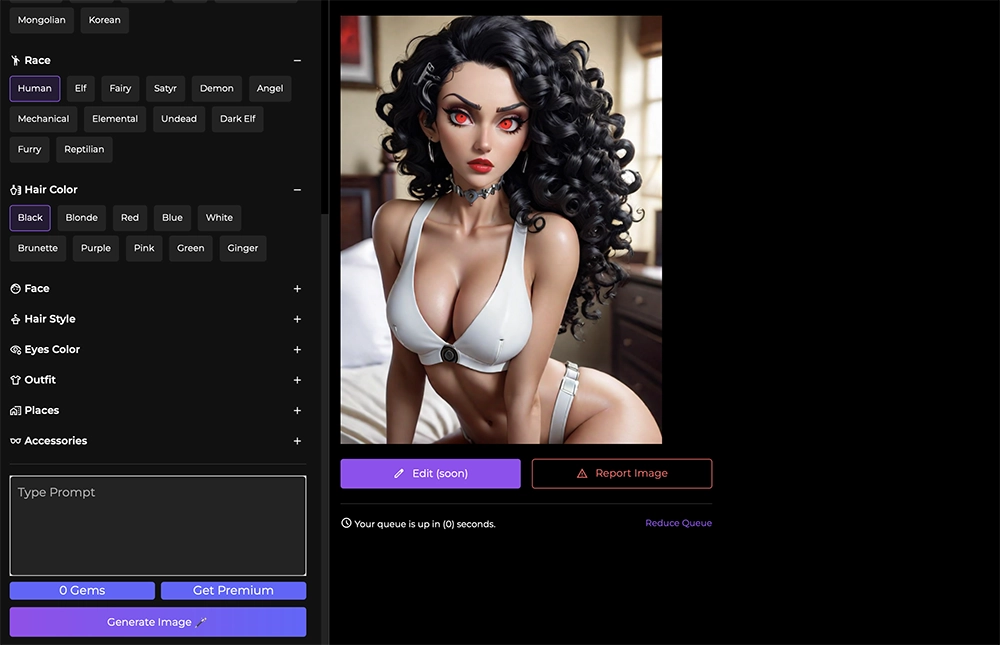Screen dimensions: 1000x645
Task: Click the Accessories glasses icon
Action: point(14,441)
